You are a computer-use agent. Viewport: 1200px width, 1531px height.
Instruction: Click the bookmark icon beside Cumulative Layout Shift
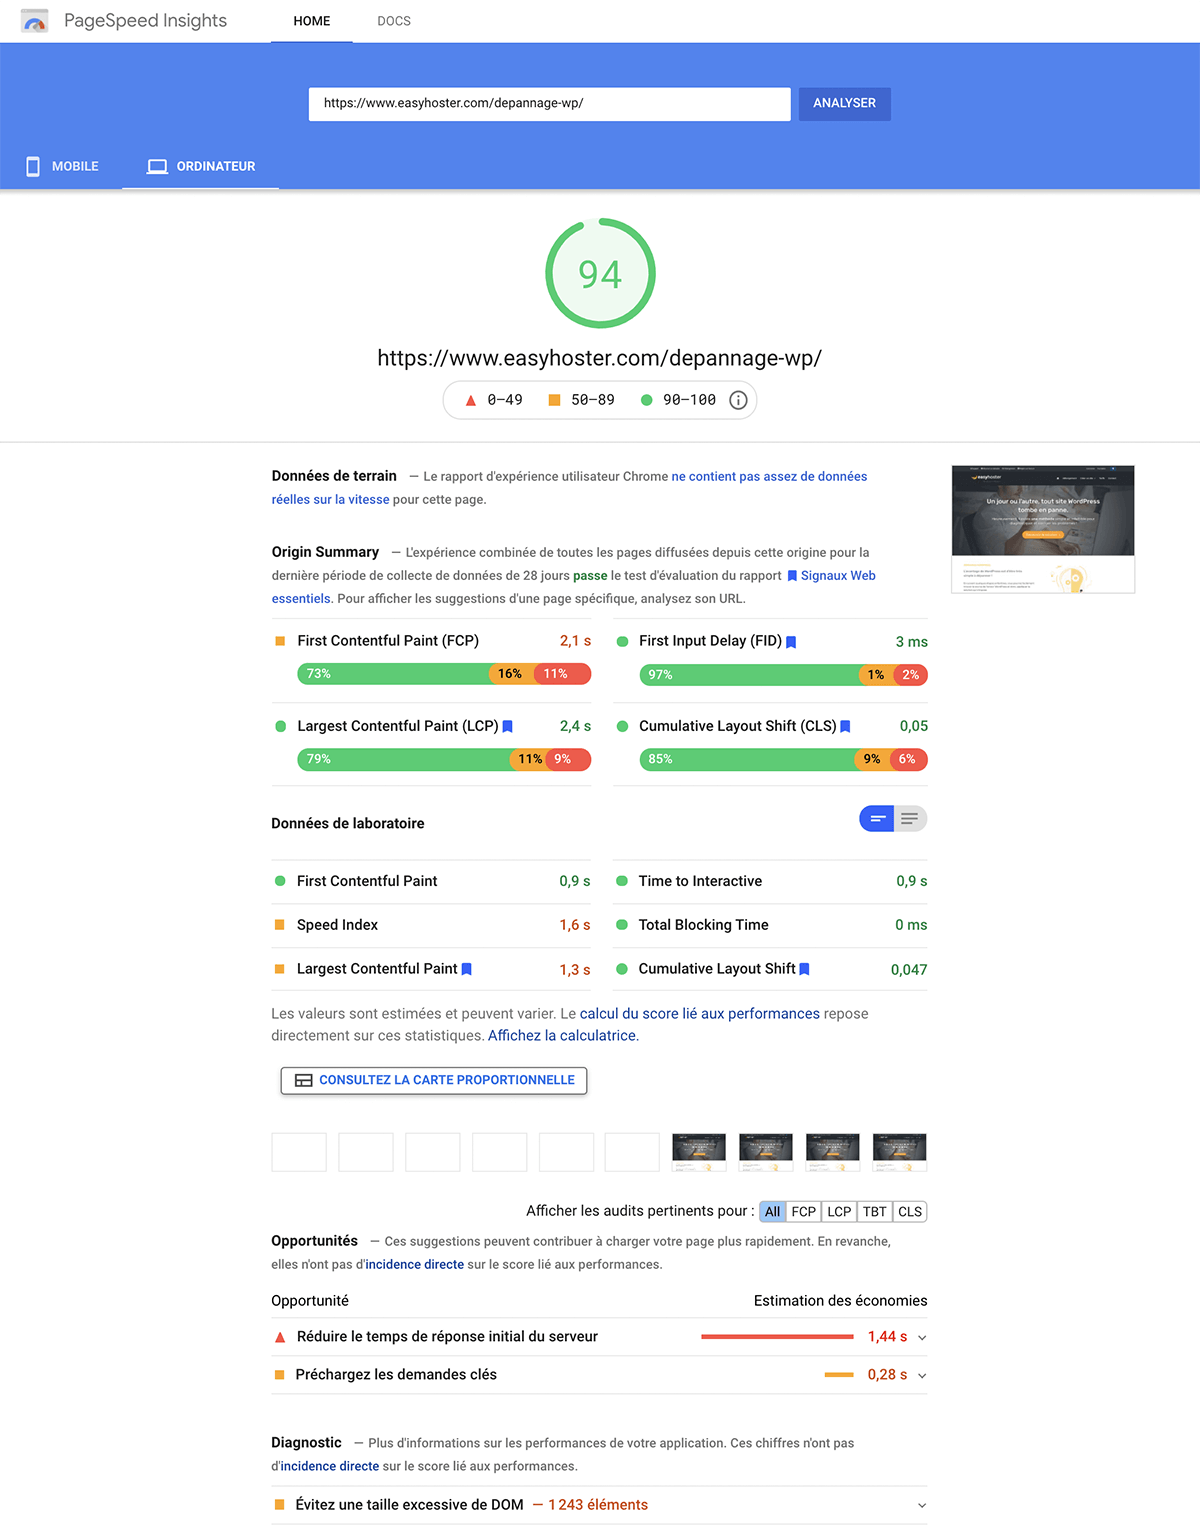click(x=845, y=725)
